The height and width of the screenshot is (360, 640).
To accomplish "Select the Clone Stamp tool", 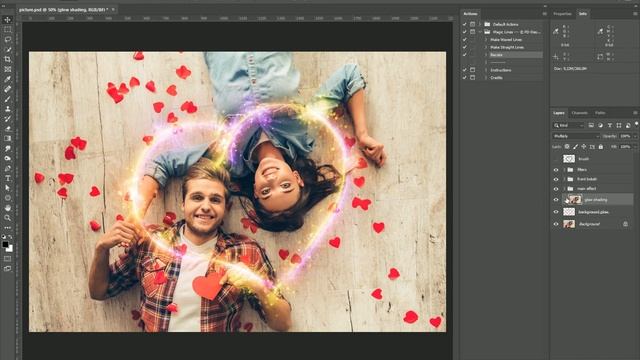I will [x=7, y=109].
